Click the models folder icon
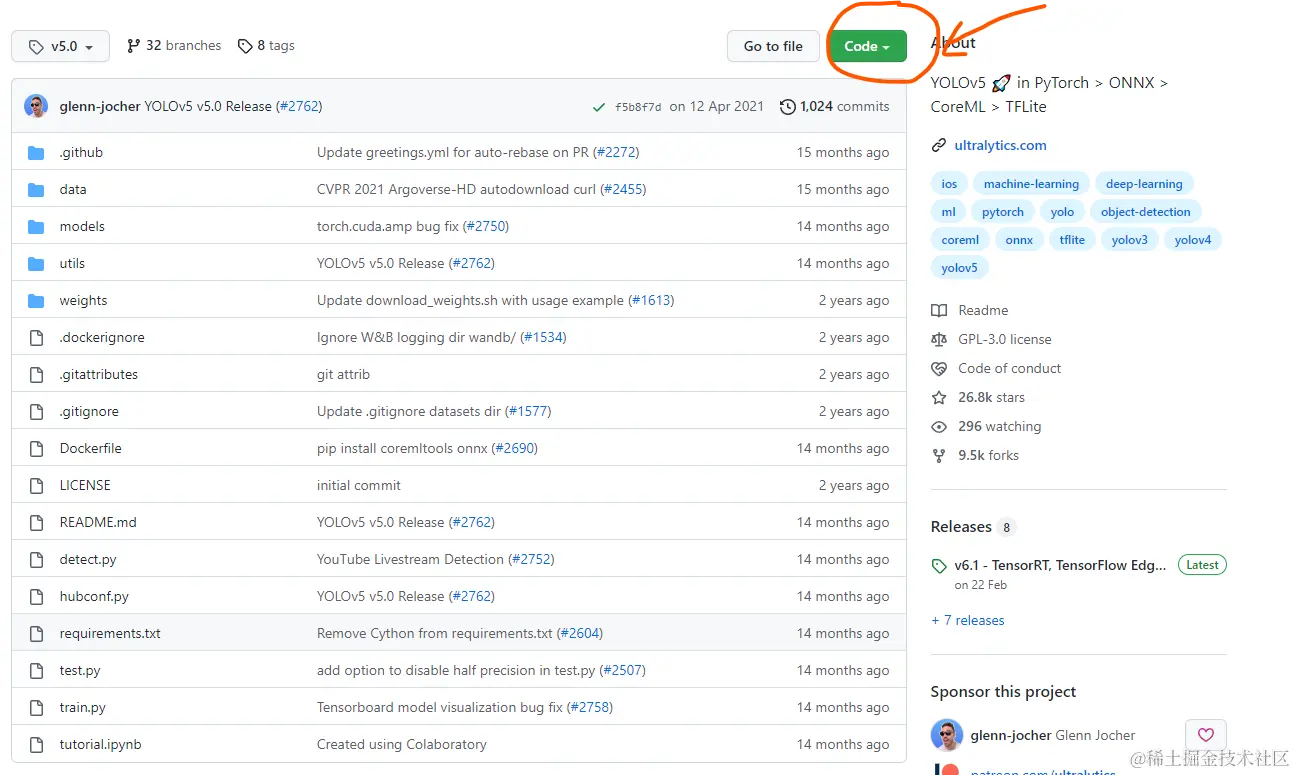The image size is (1296, 775). 36,227
